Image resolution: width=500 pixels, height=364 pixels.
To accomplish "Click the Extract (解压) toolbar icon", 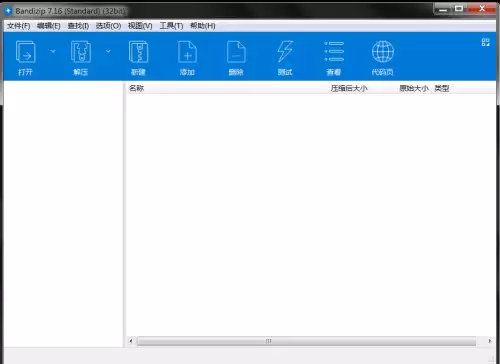I will click(x=81, y=52).
